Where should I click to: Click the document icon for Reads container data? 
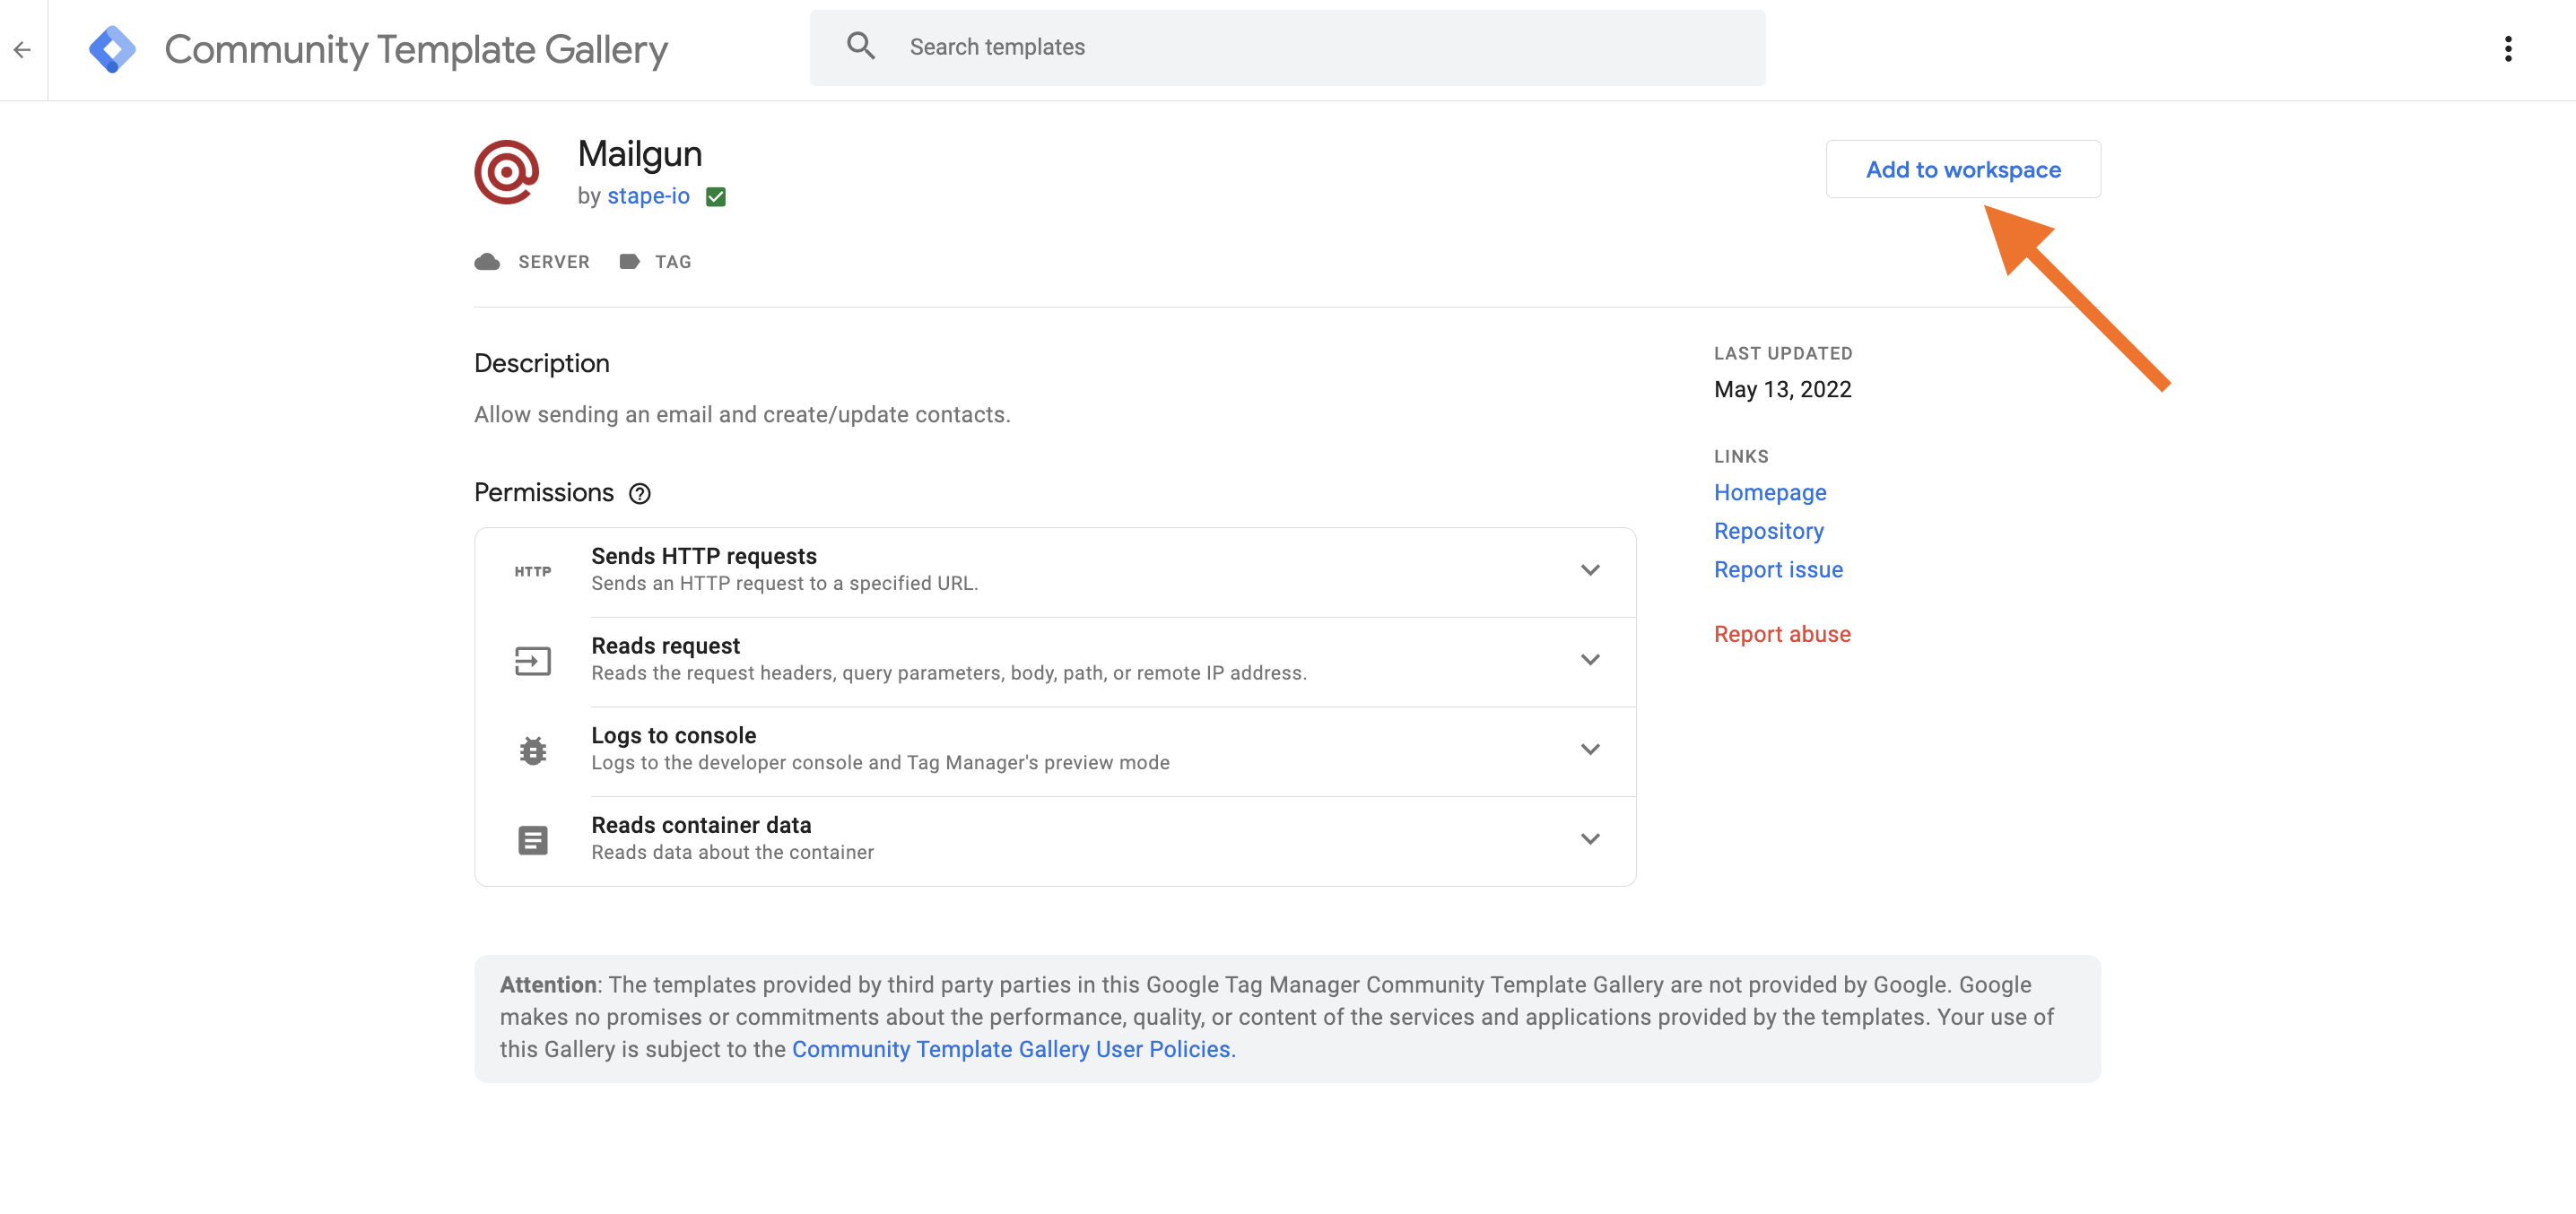(x=532, y=840)
